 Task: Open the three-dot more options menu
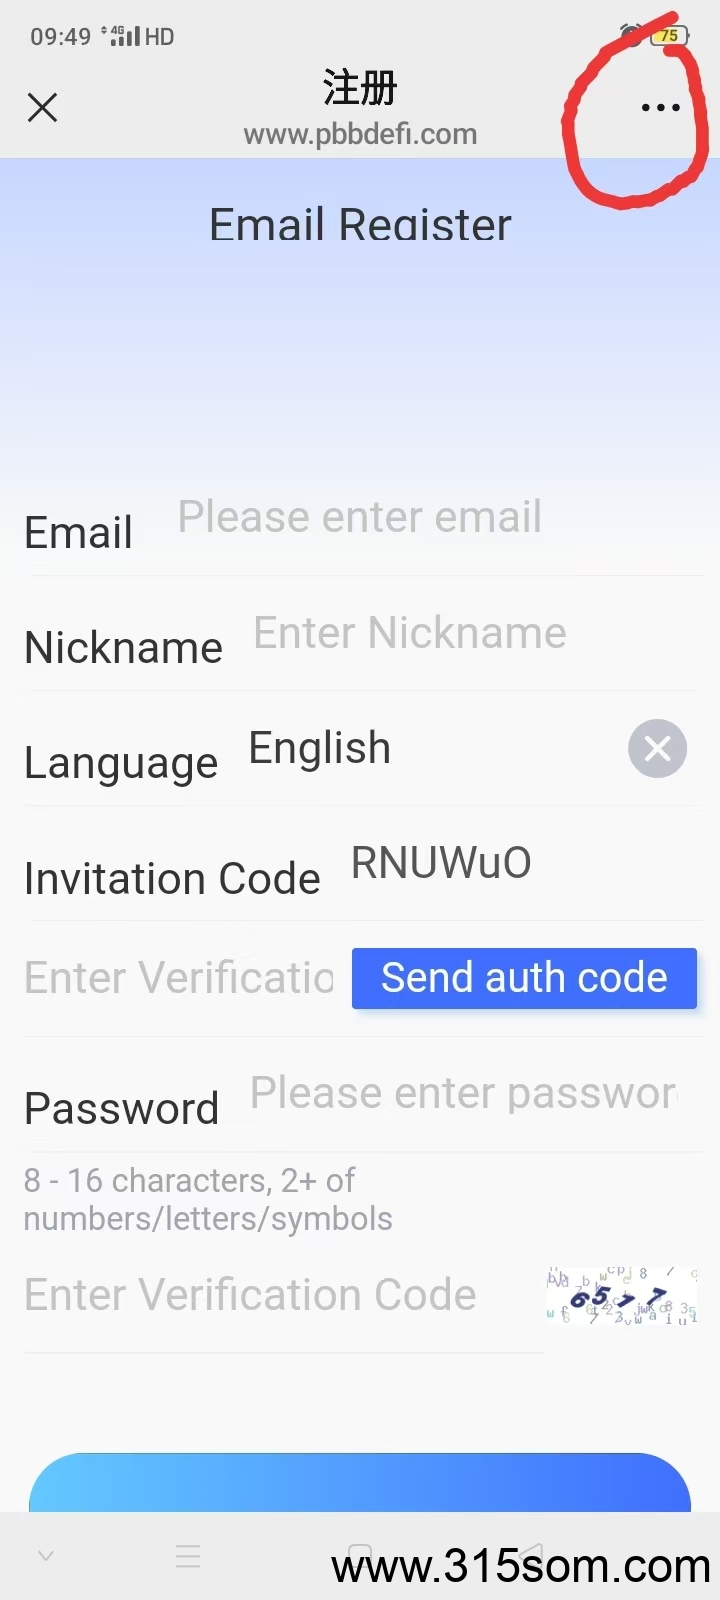(x=660, y=107)
